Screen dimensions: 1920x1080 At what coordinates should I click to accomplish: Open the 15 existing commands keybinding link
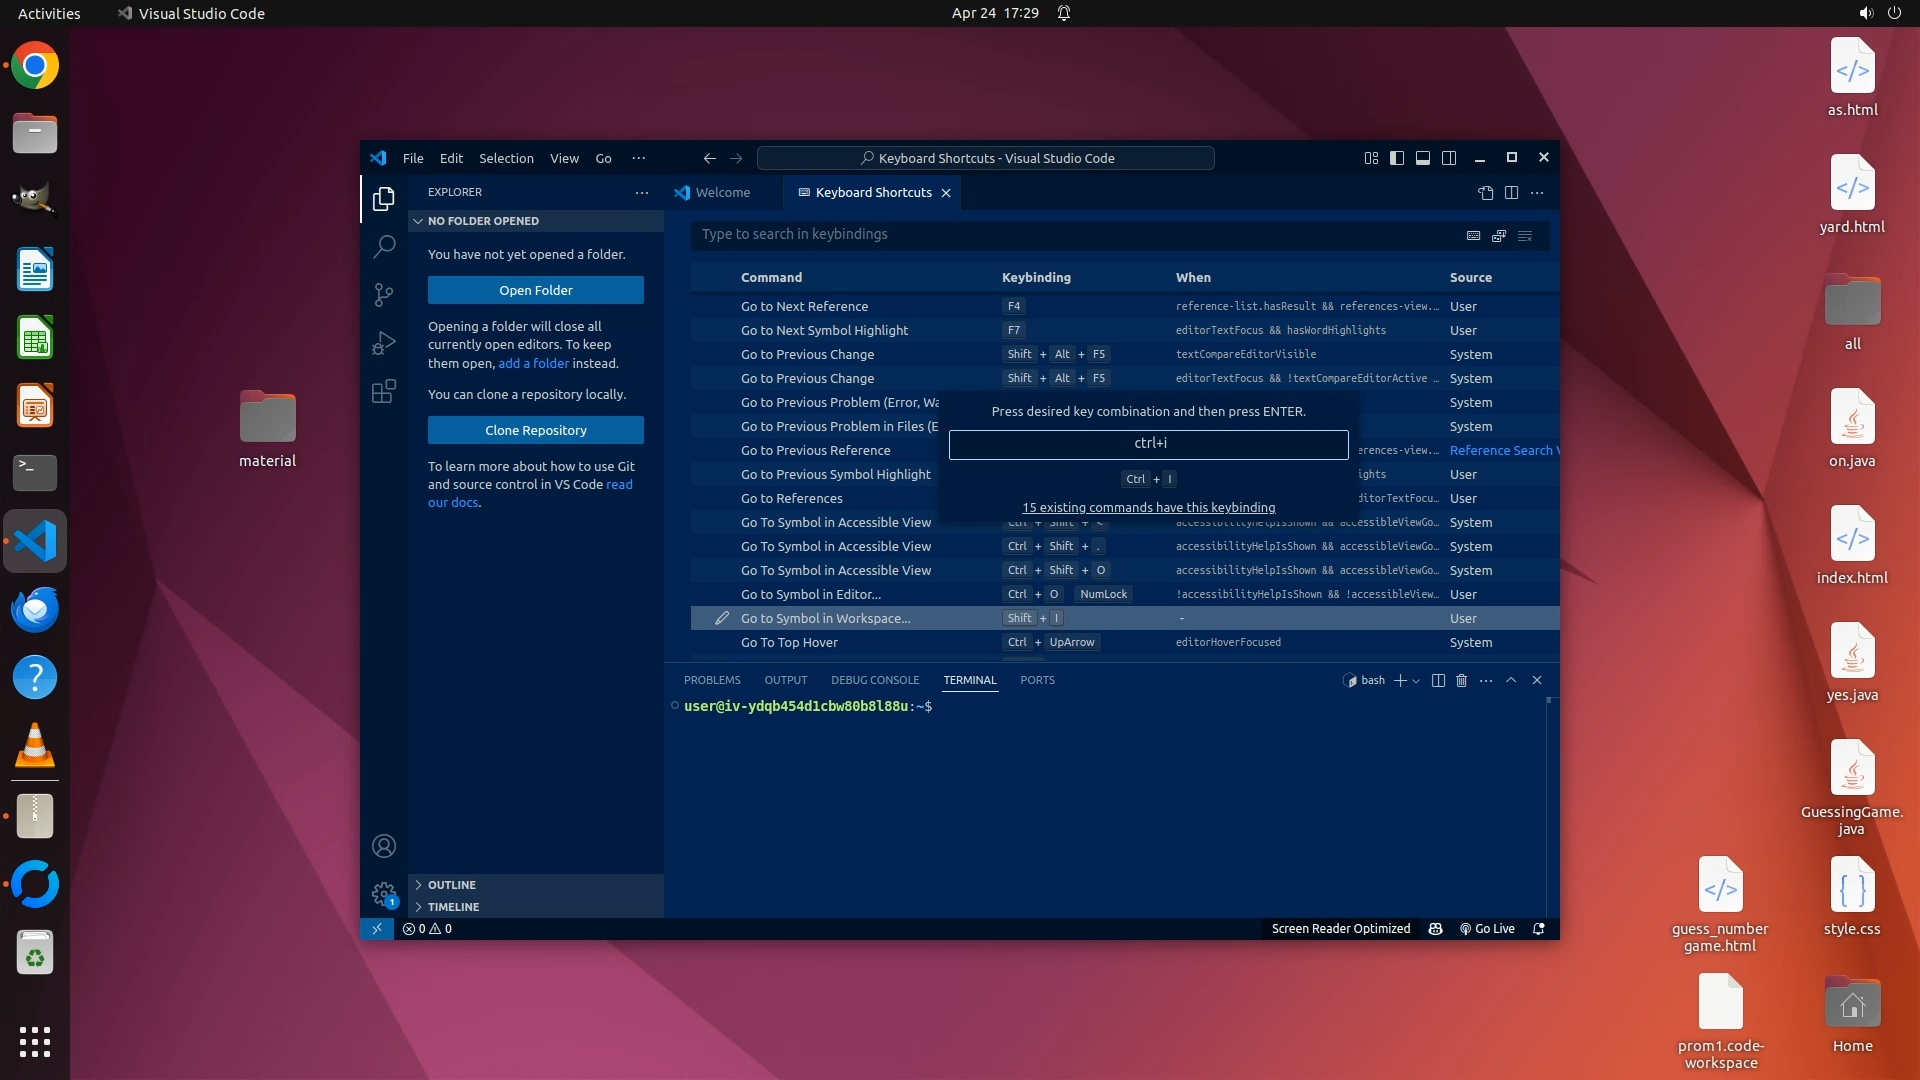point(1148,507)
